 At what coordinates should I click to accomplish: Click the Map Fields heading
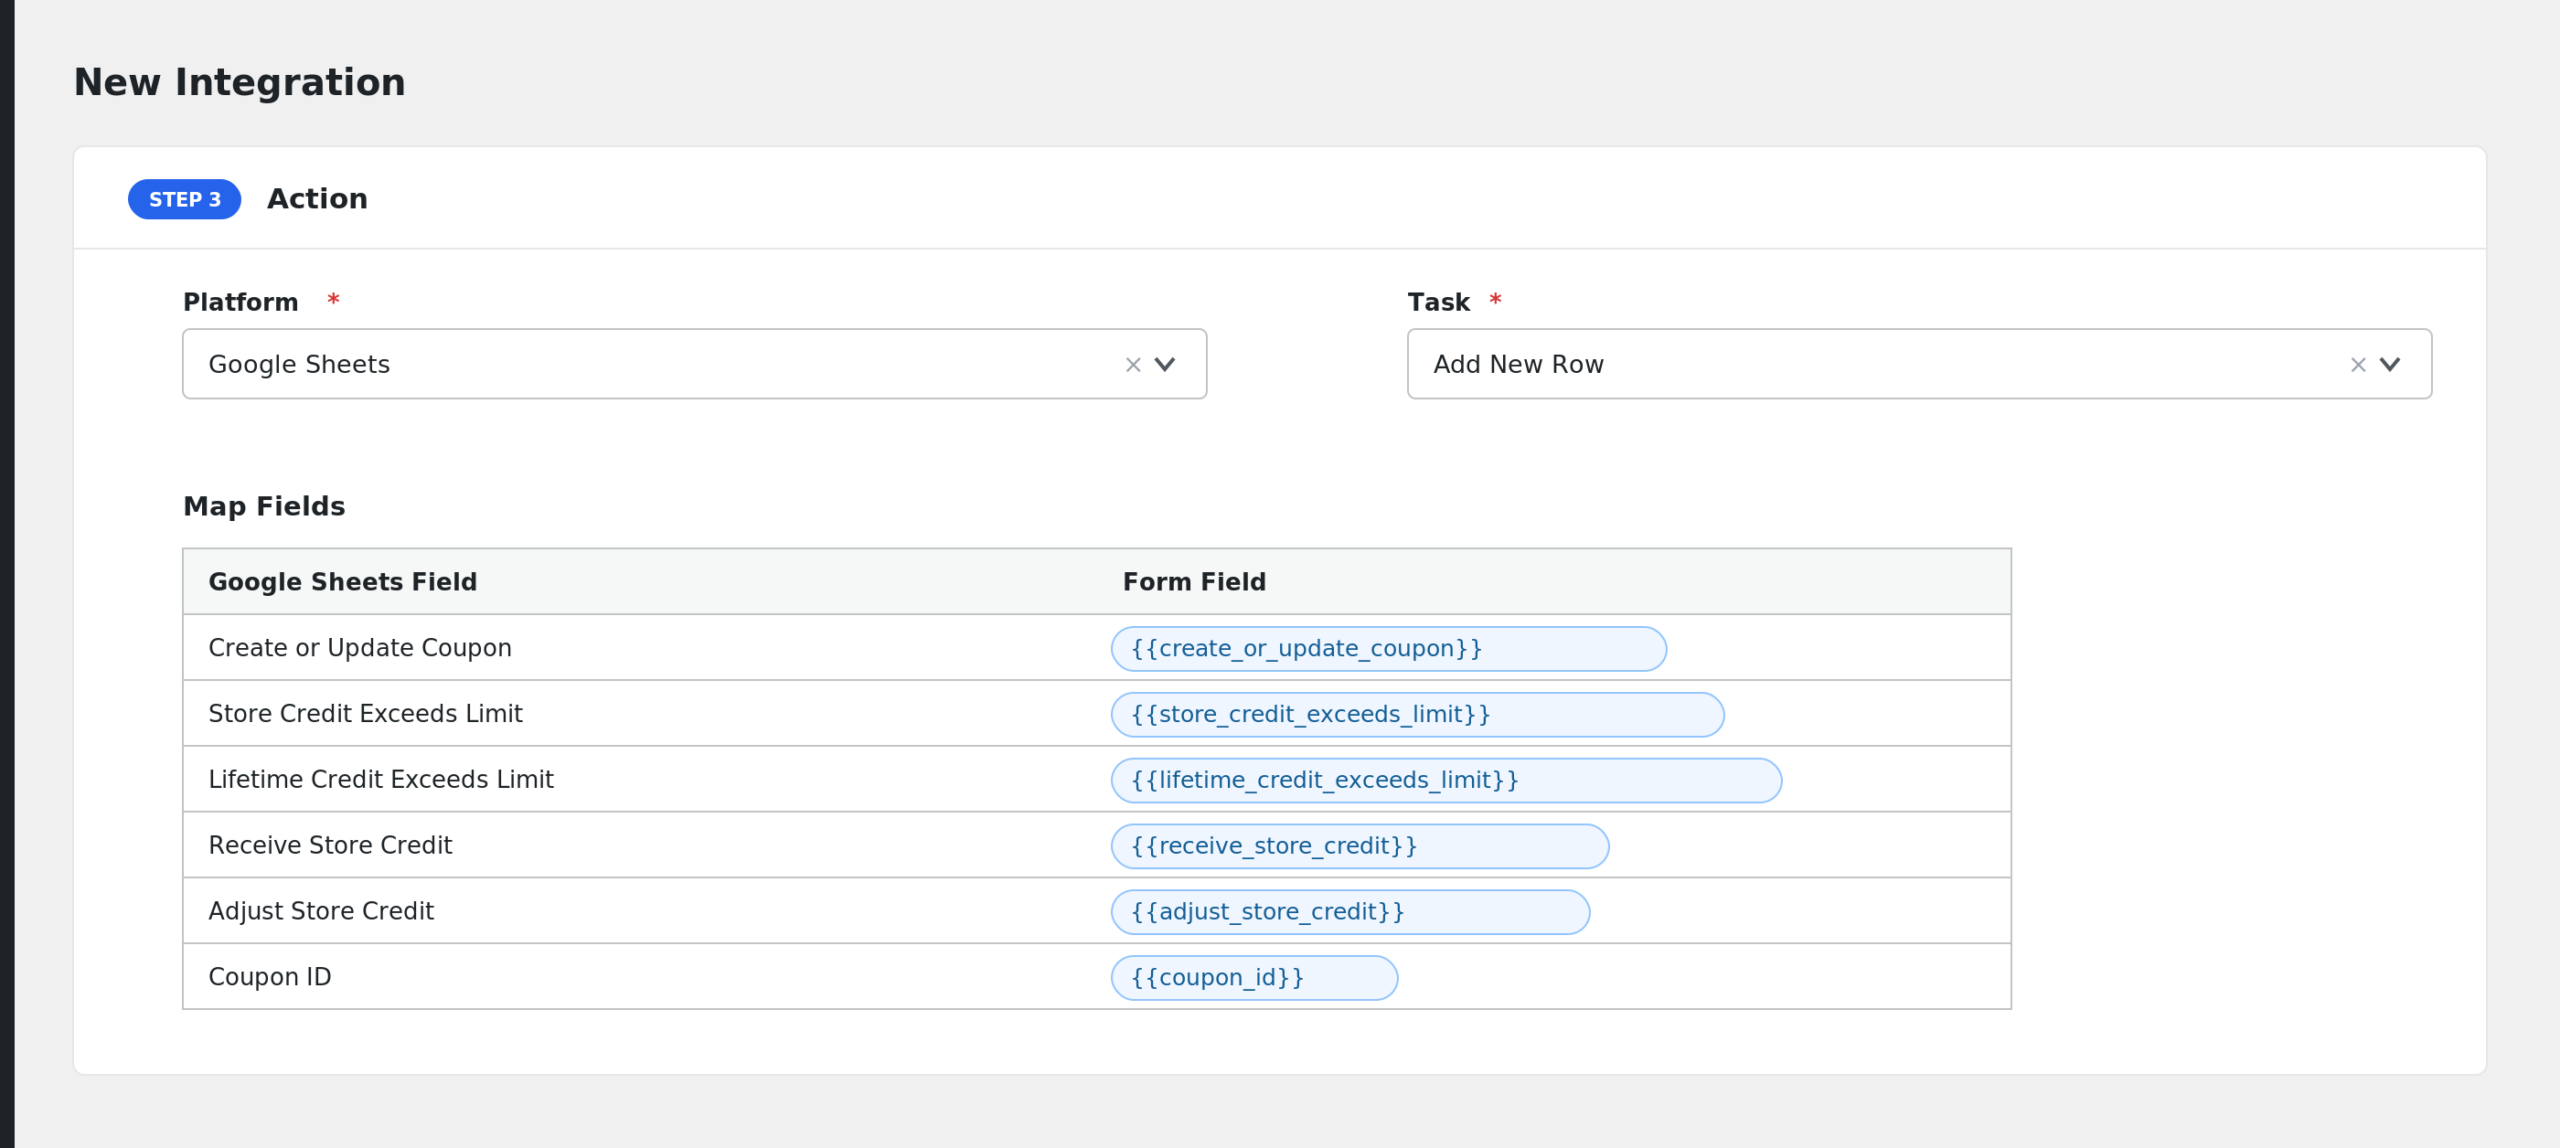click(x=264, y=507)
